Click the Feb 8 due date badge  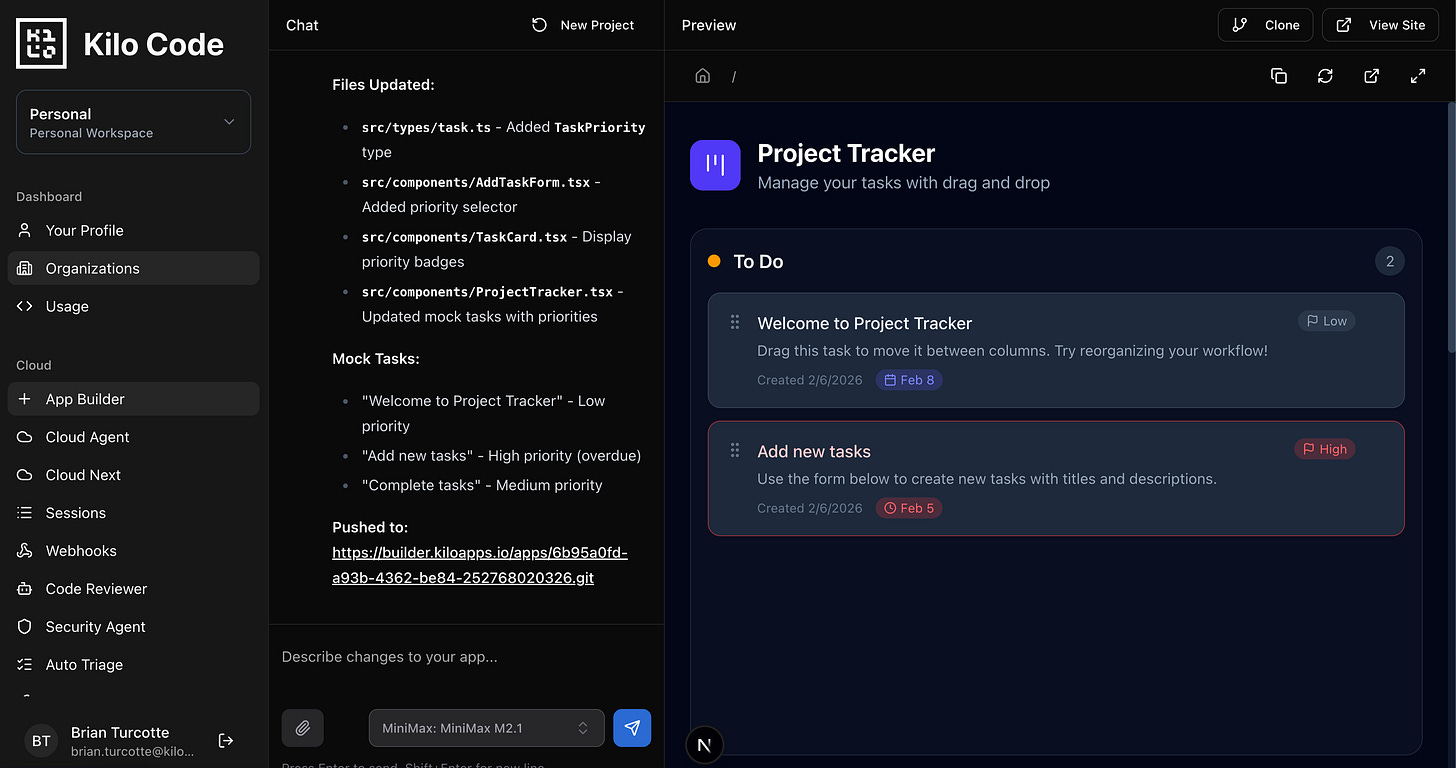click(909, 380)
